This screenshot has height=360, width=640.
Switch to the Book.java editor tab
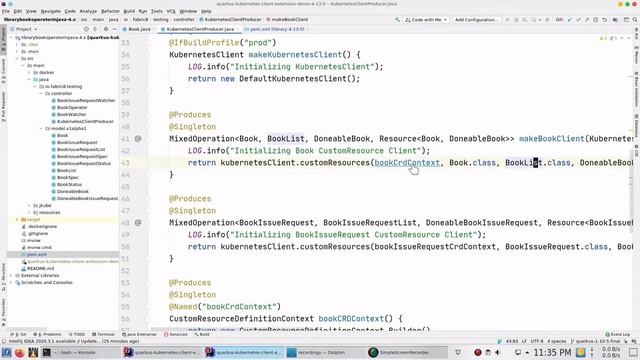pos(137,29)
